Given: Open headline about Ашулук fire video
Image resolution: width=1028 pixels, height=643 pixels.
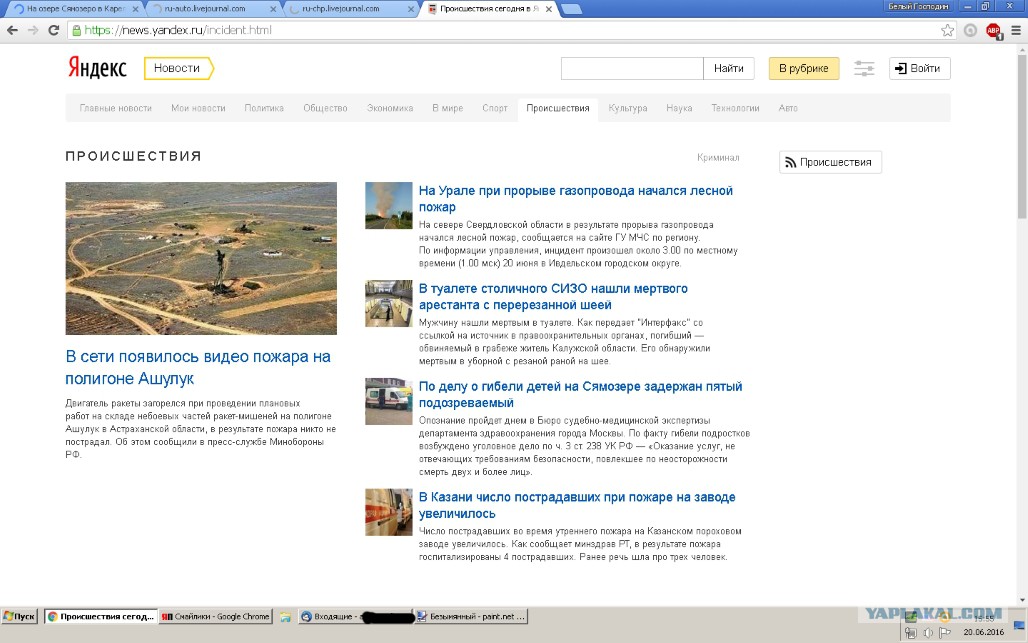Looking at the screenshot, I should [x=198, y=368].
